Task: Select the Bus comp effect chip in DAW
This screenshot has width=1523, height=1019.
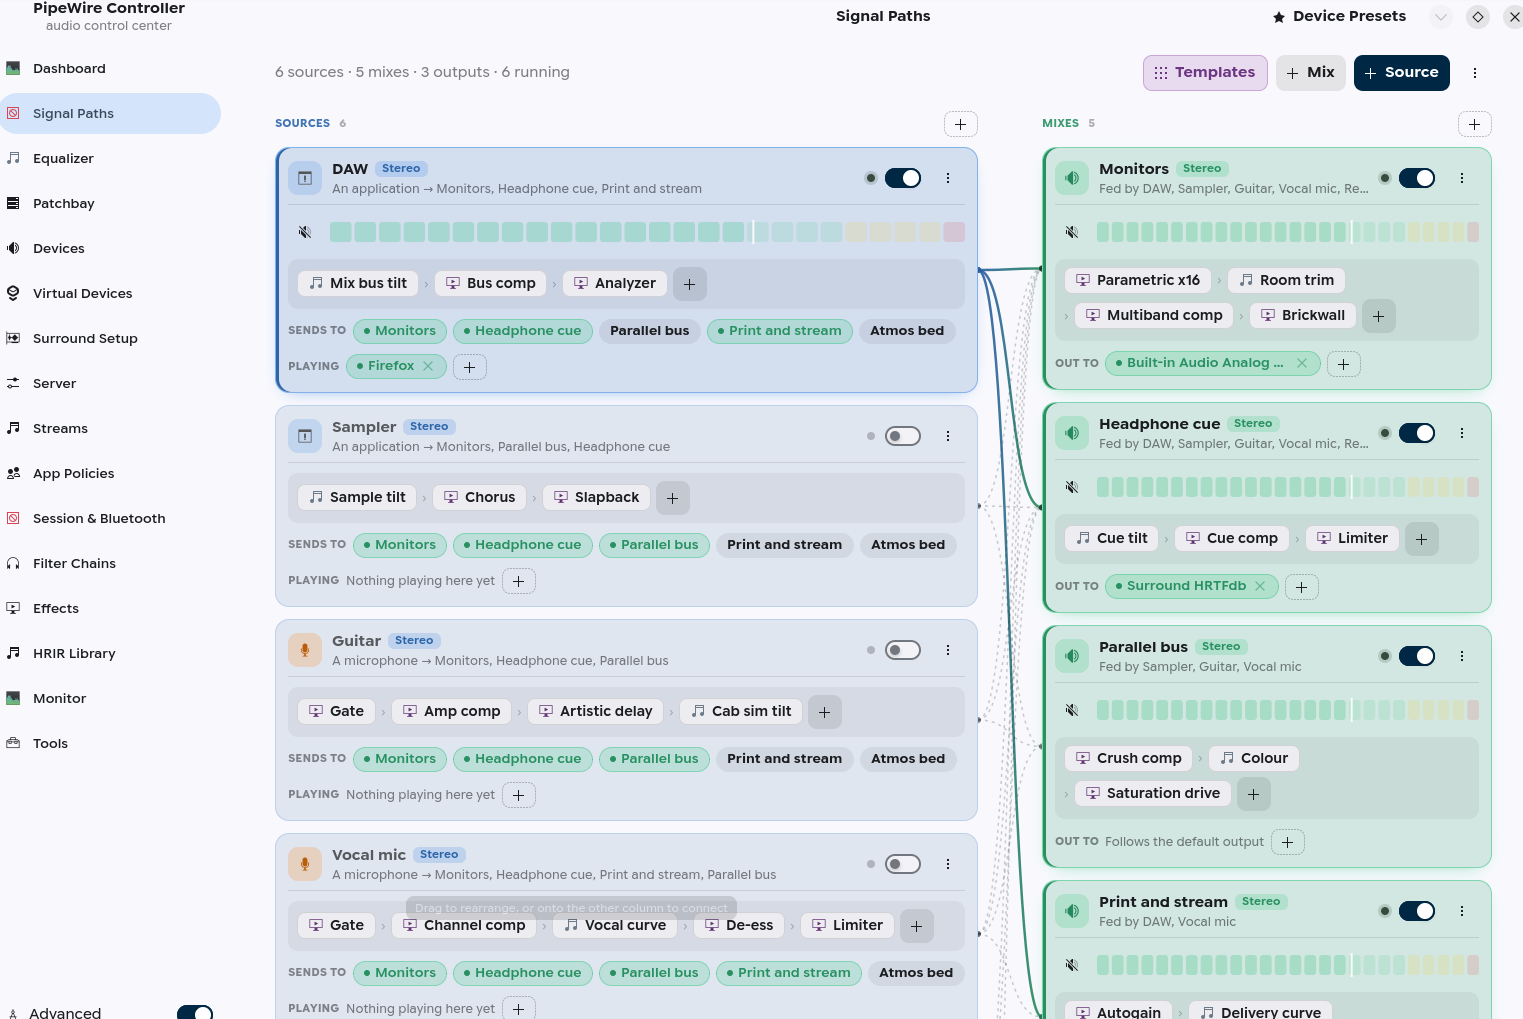Action: (x=490, y=284)
